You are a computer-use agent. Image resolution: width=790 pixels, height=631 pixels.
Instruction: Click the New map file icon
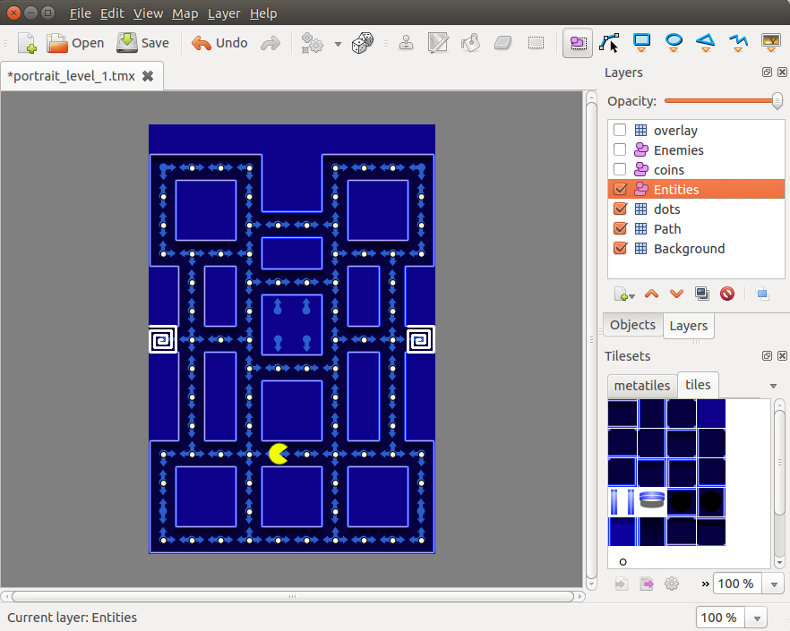click(x=27, y=43)
